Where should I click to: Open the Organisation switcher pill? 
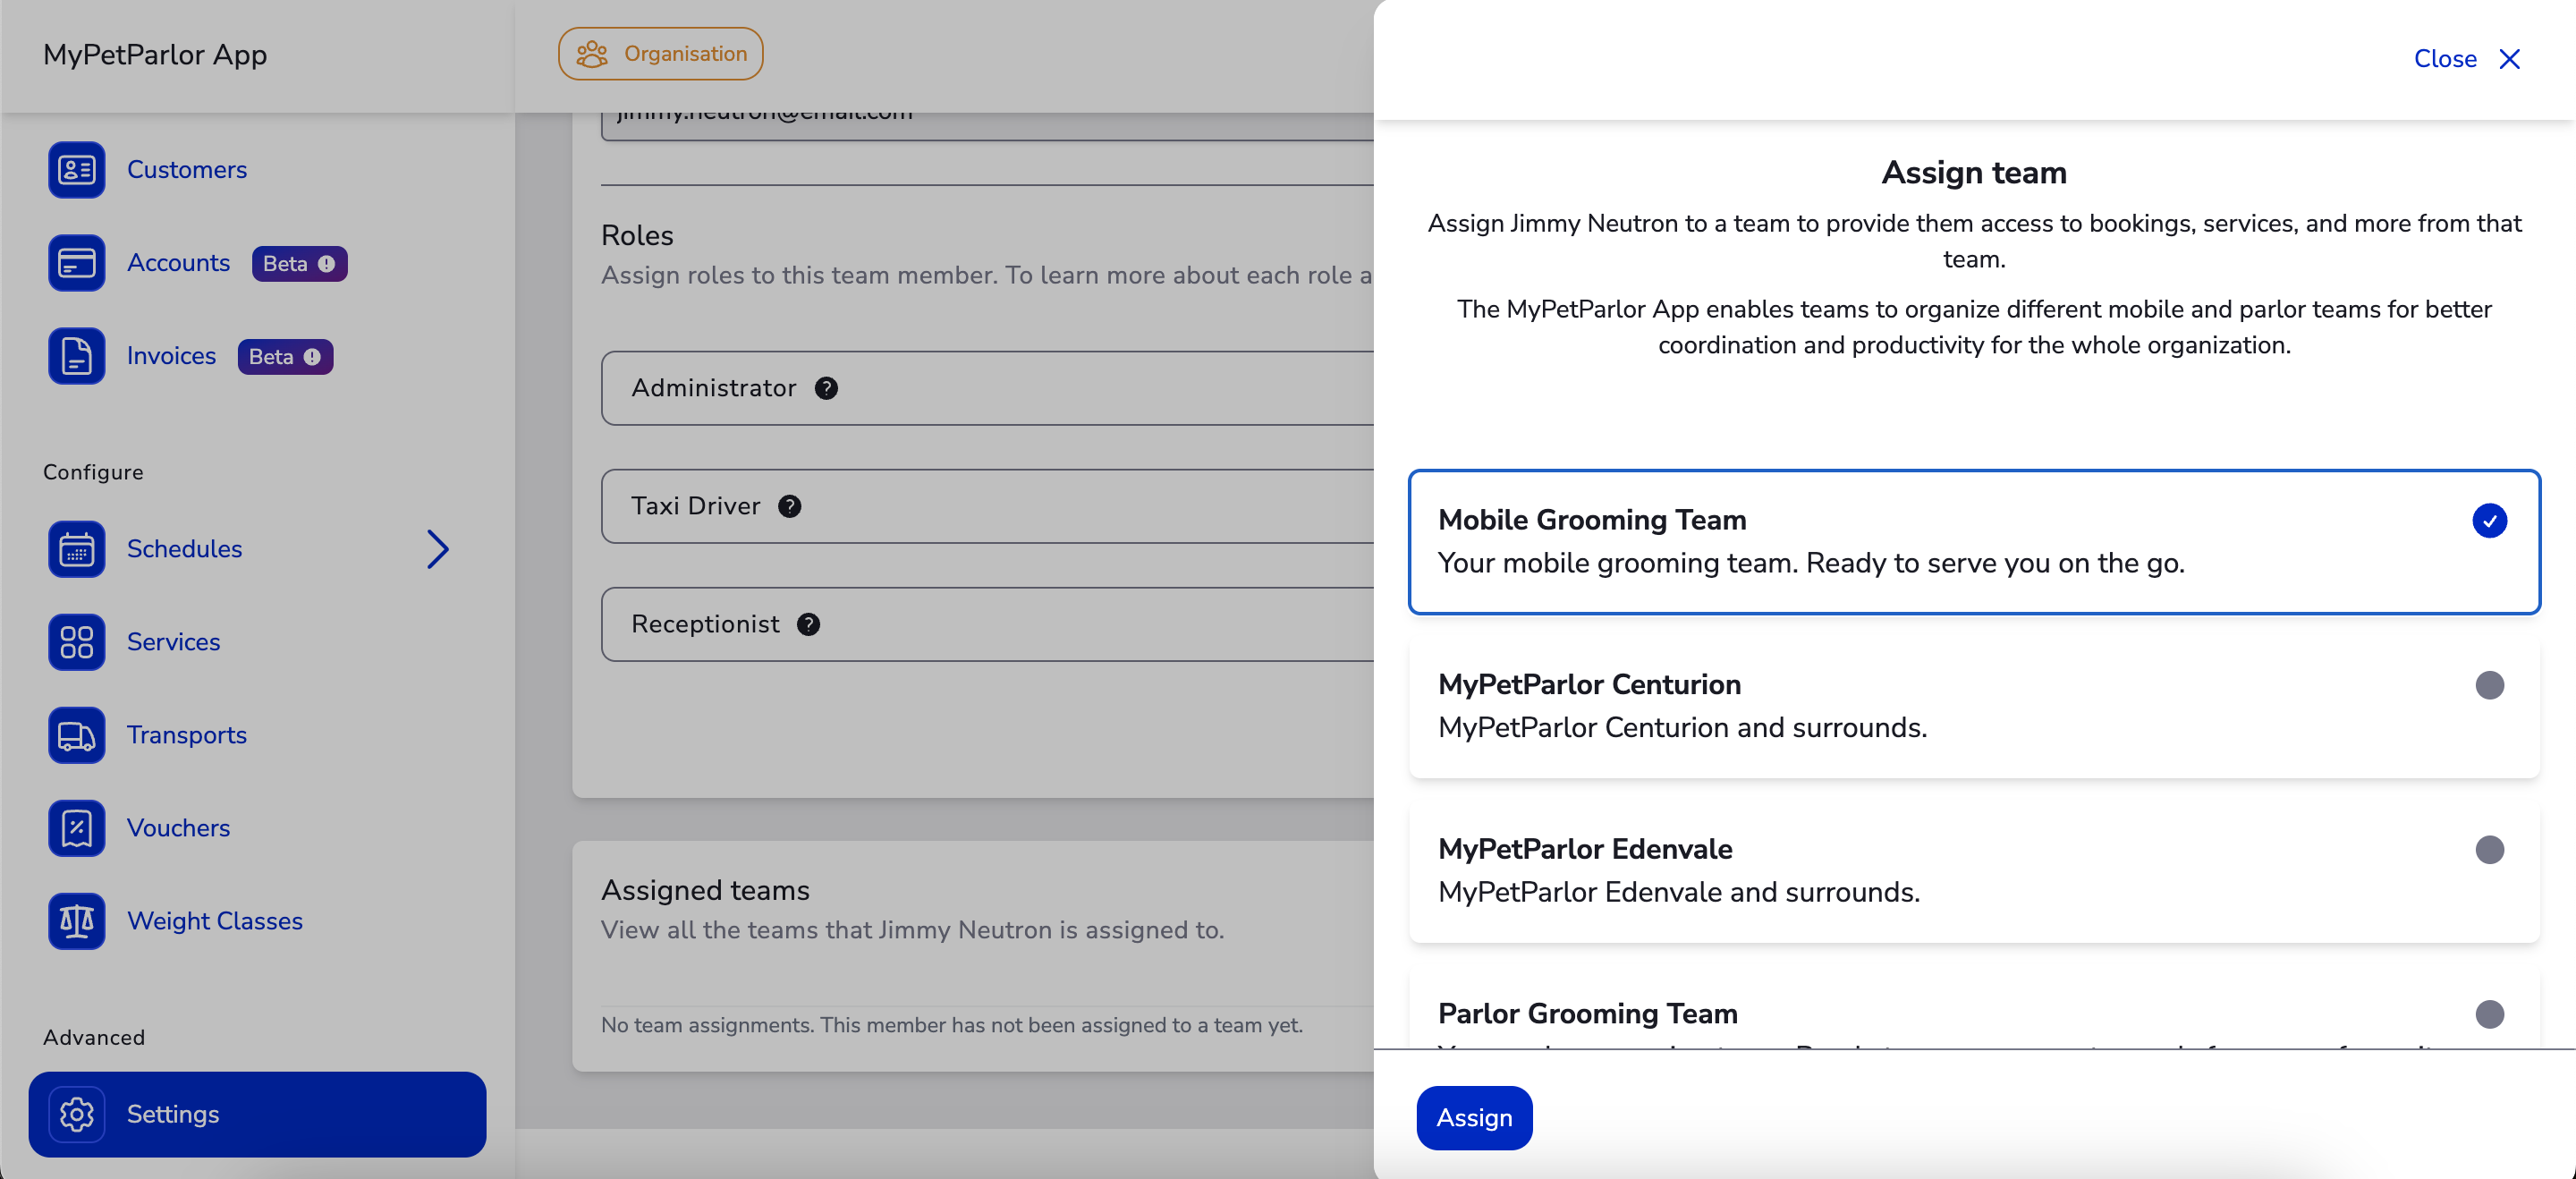point(660,54)
